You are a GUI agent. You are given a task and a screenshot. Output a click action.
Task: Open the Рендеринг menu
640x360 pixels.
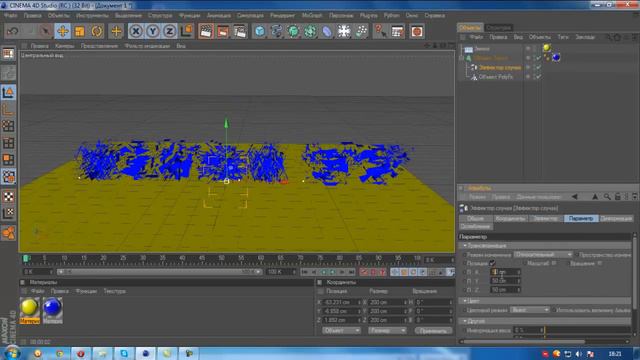click(282, 16)
